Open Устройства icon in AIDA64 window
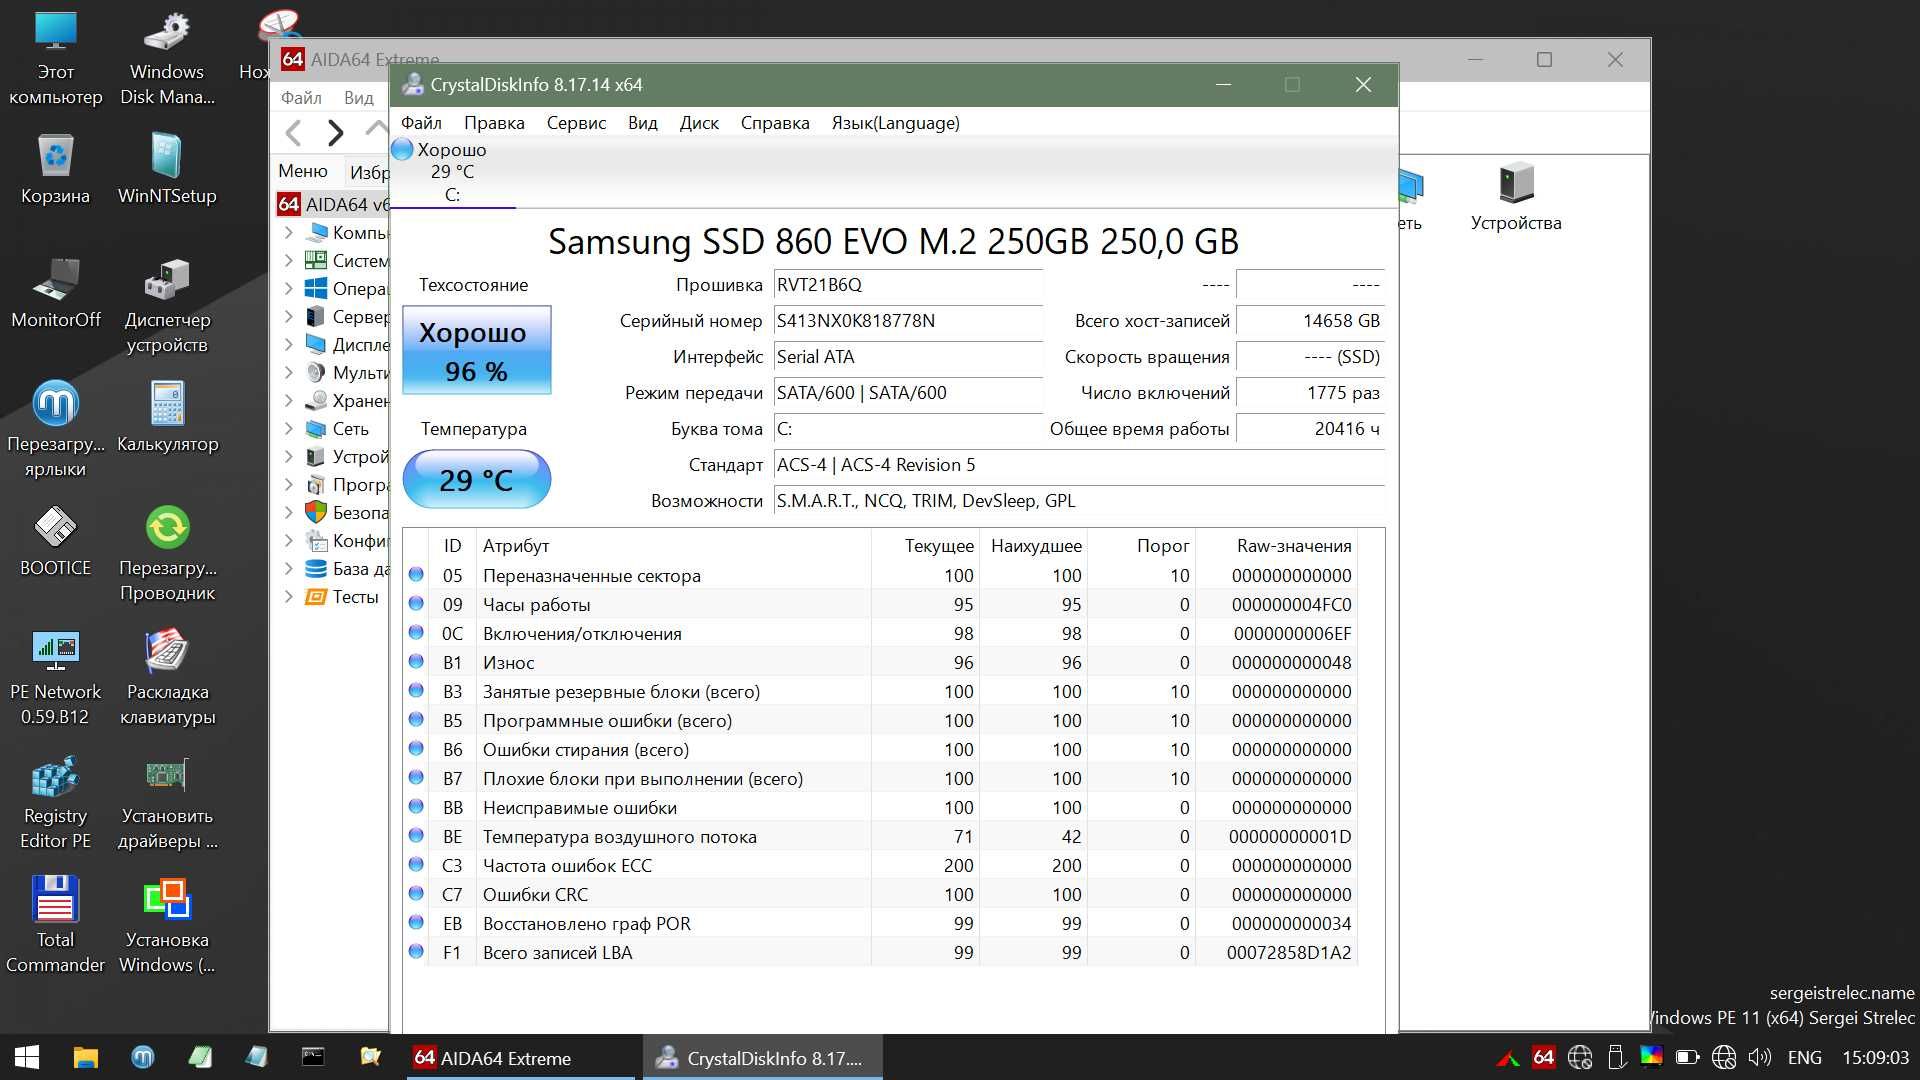Image resolution: width=1920 pixels, height=1080 pixels. pos(1515,198)
